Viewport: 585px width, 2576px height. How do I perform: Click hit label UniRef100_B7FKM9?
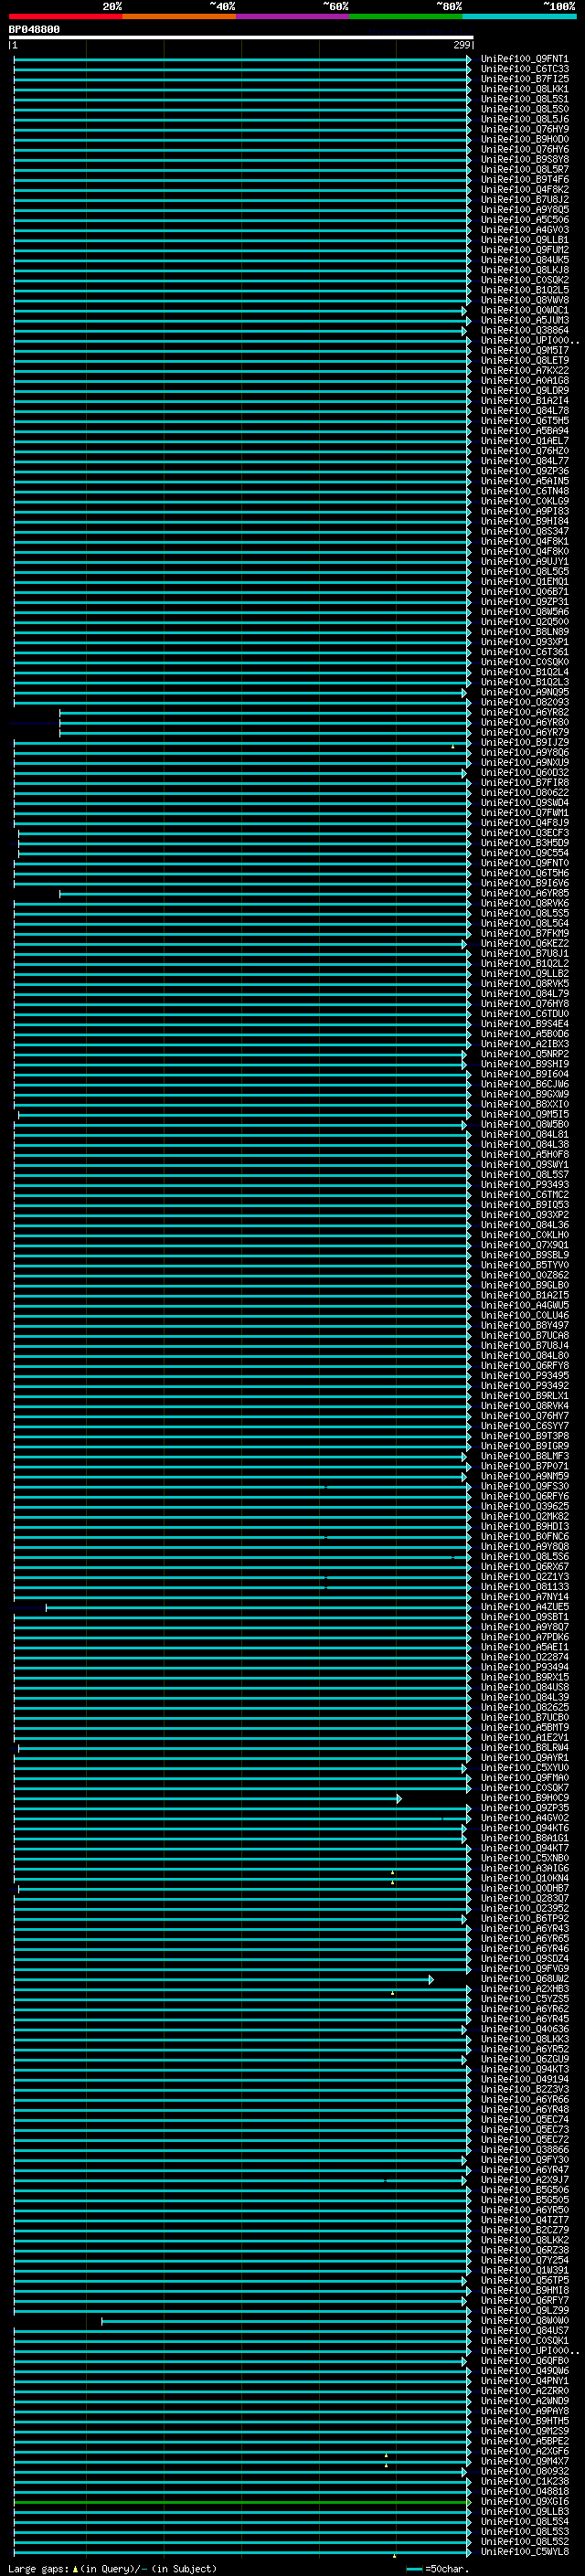click(524, 934)
